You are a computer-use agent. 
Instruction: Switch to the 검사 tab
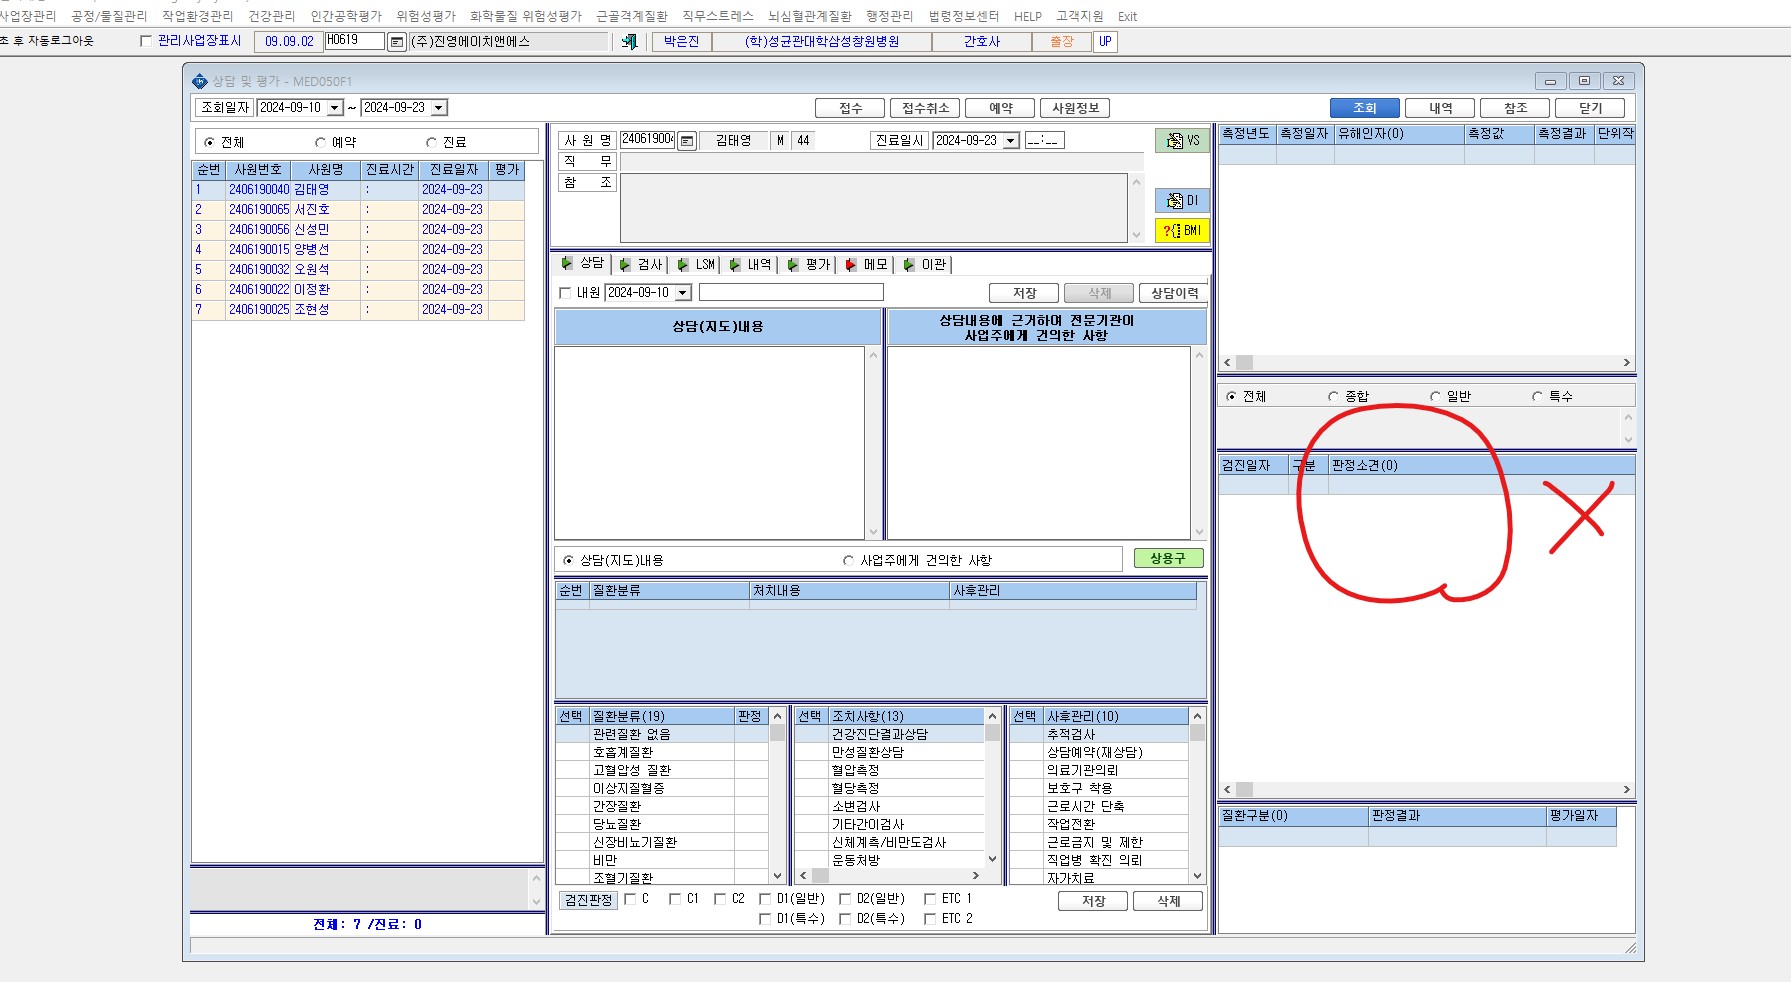pos(641,265)
